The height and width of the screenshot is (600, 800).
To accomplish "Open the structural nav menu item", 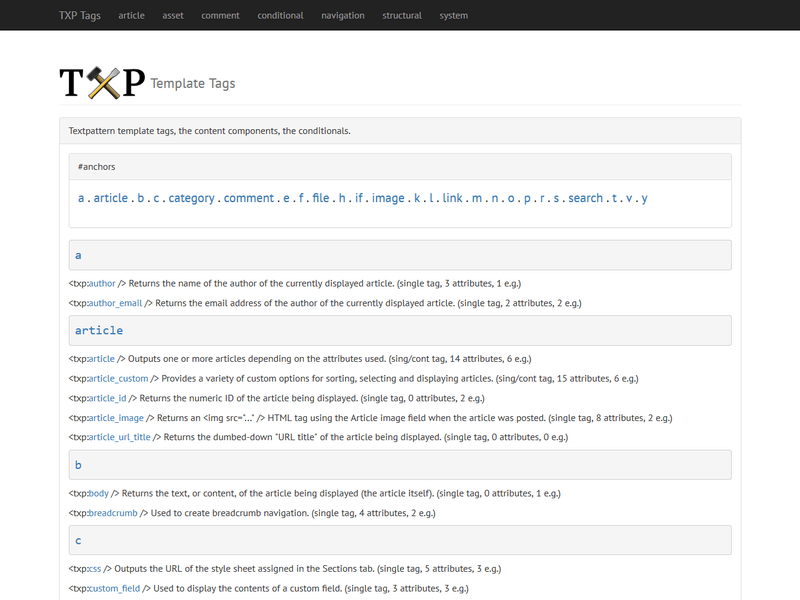I will 402,15.
